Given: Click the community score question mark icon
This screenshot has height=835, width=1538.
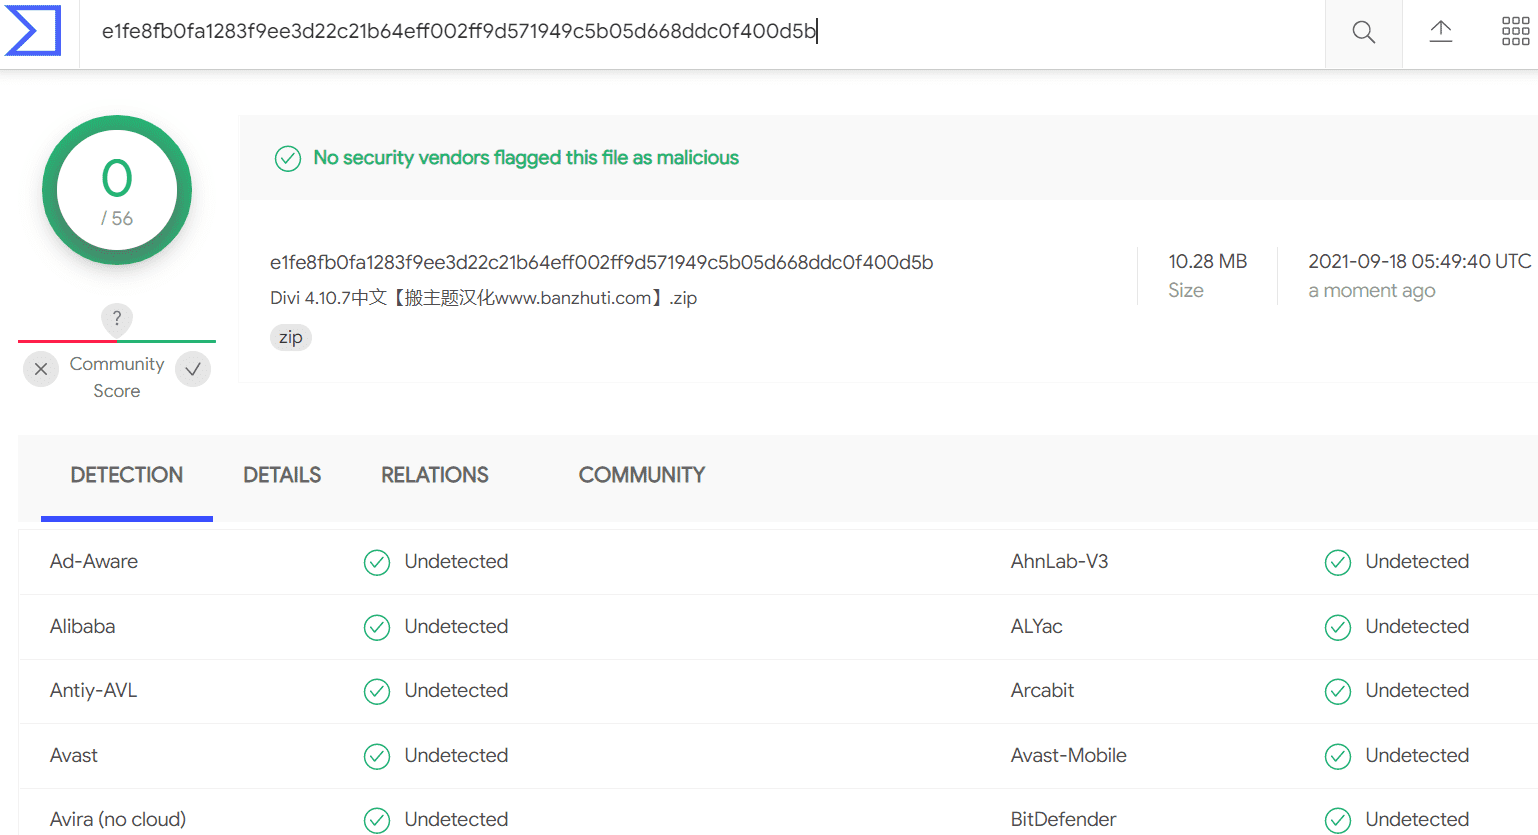Looking at the screenshot, I should pos(117,318).
